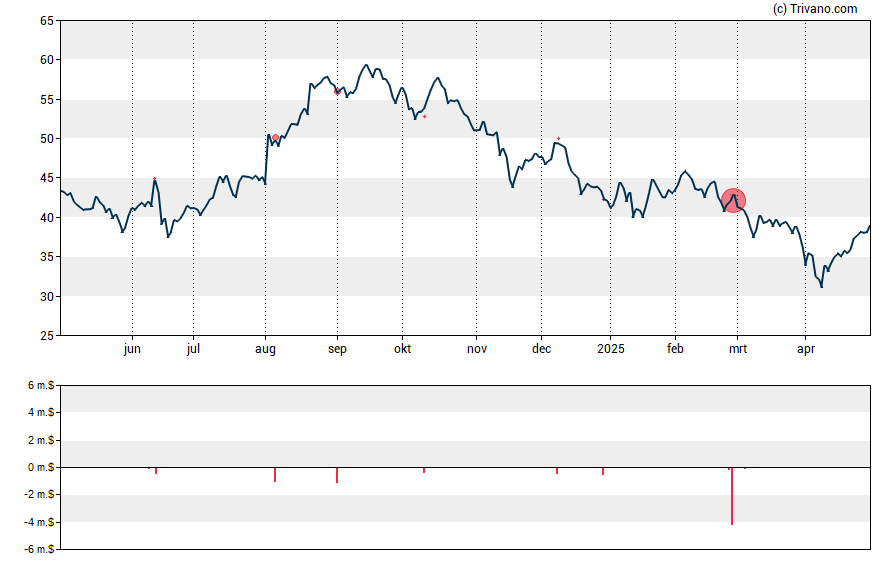Click the 'okt' x-axis label
888x565 pixels.
tap(403, 349)
